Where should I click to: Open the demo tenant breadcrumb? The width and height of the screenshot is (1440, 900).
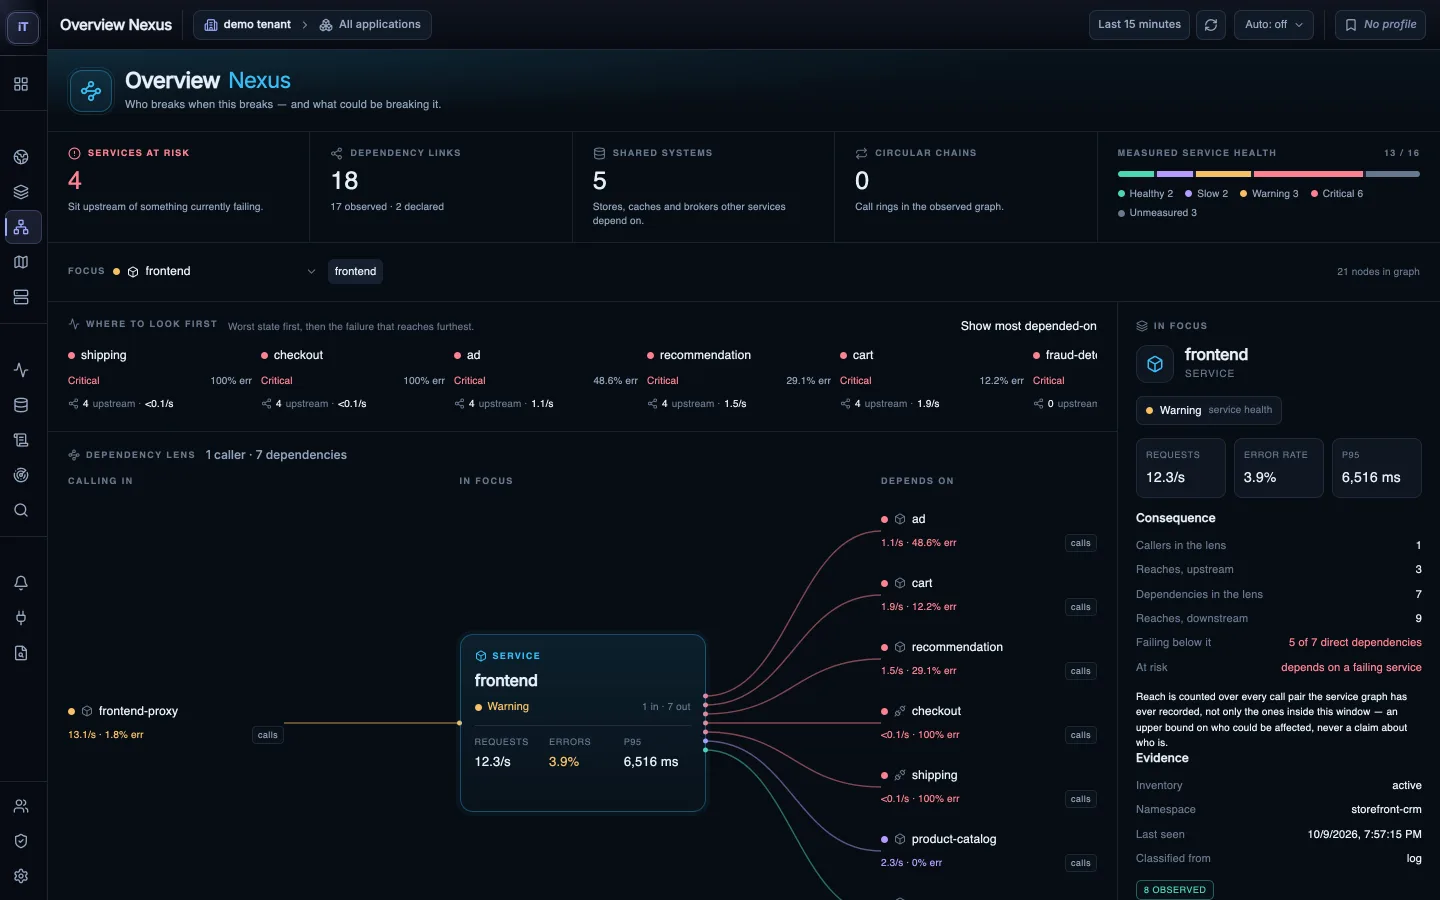[248, 25]
